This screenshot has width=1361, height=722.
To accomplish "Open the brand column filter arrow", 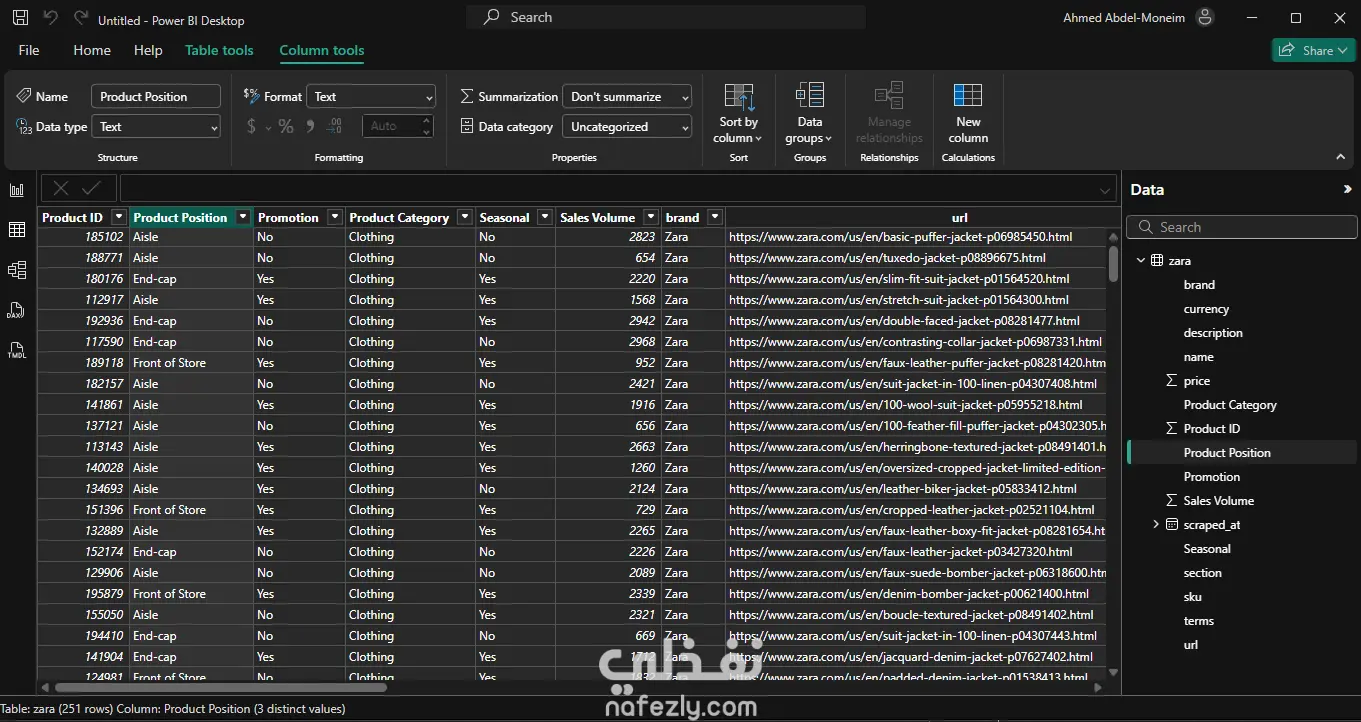I will tap(715, 217).
